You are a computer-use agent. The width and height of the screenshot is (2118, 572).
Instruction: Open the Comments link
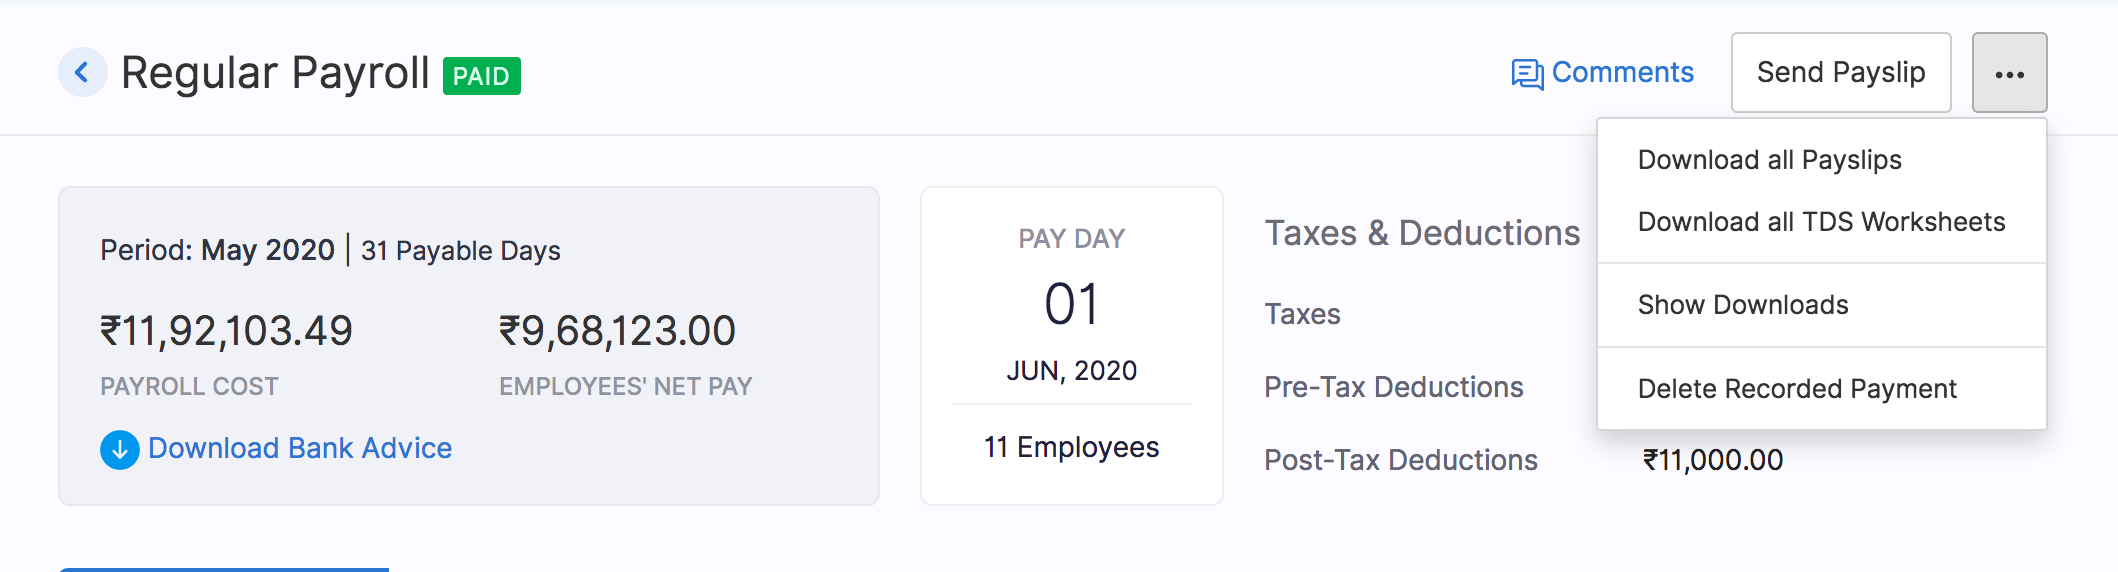tap(1621, 73)
